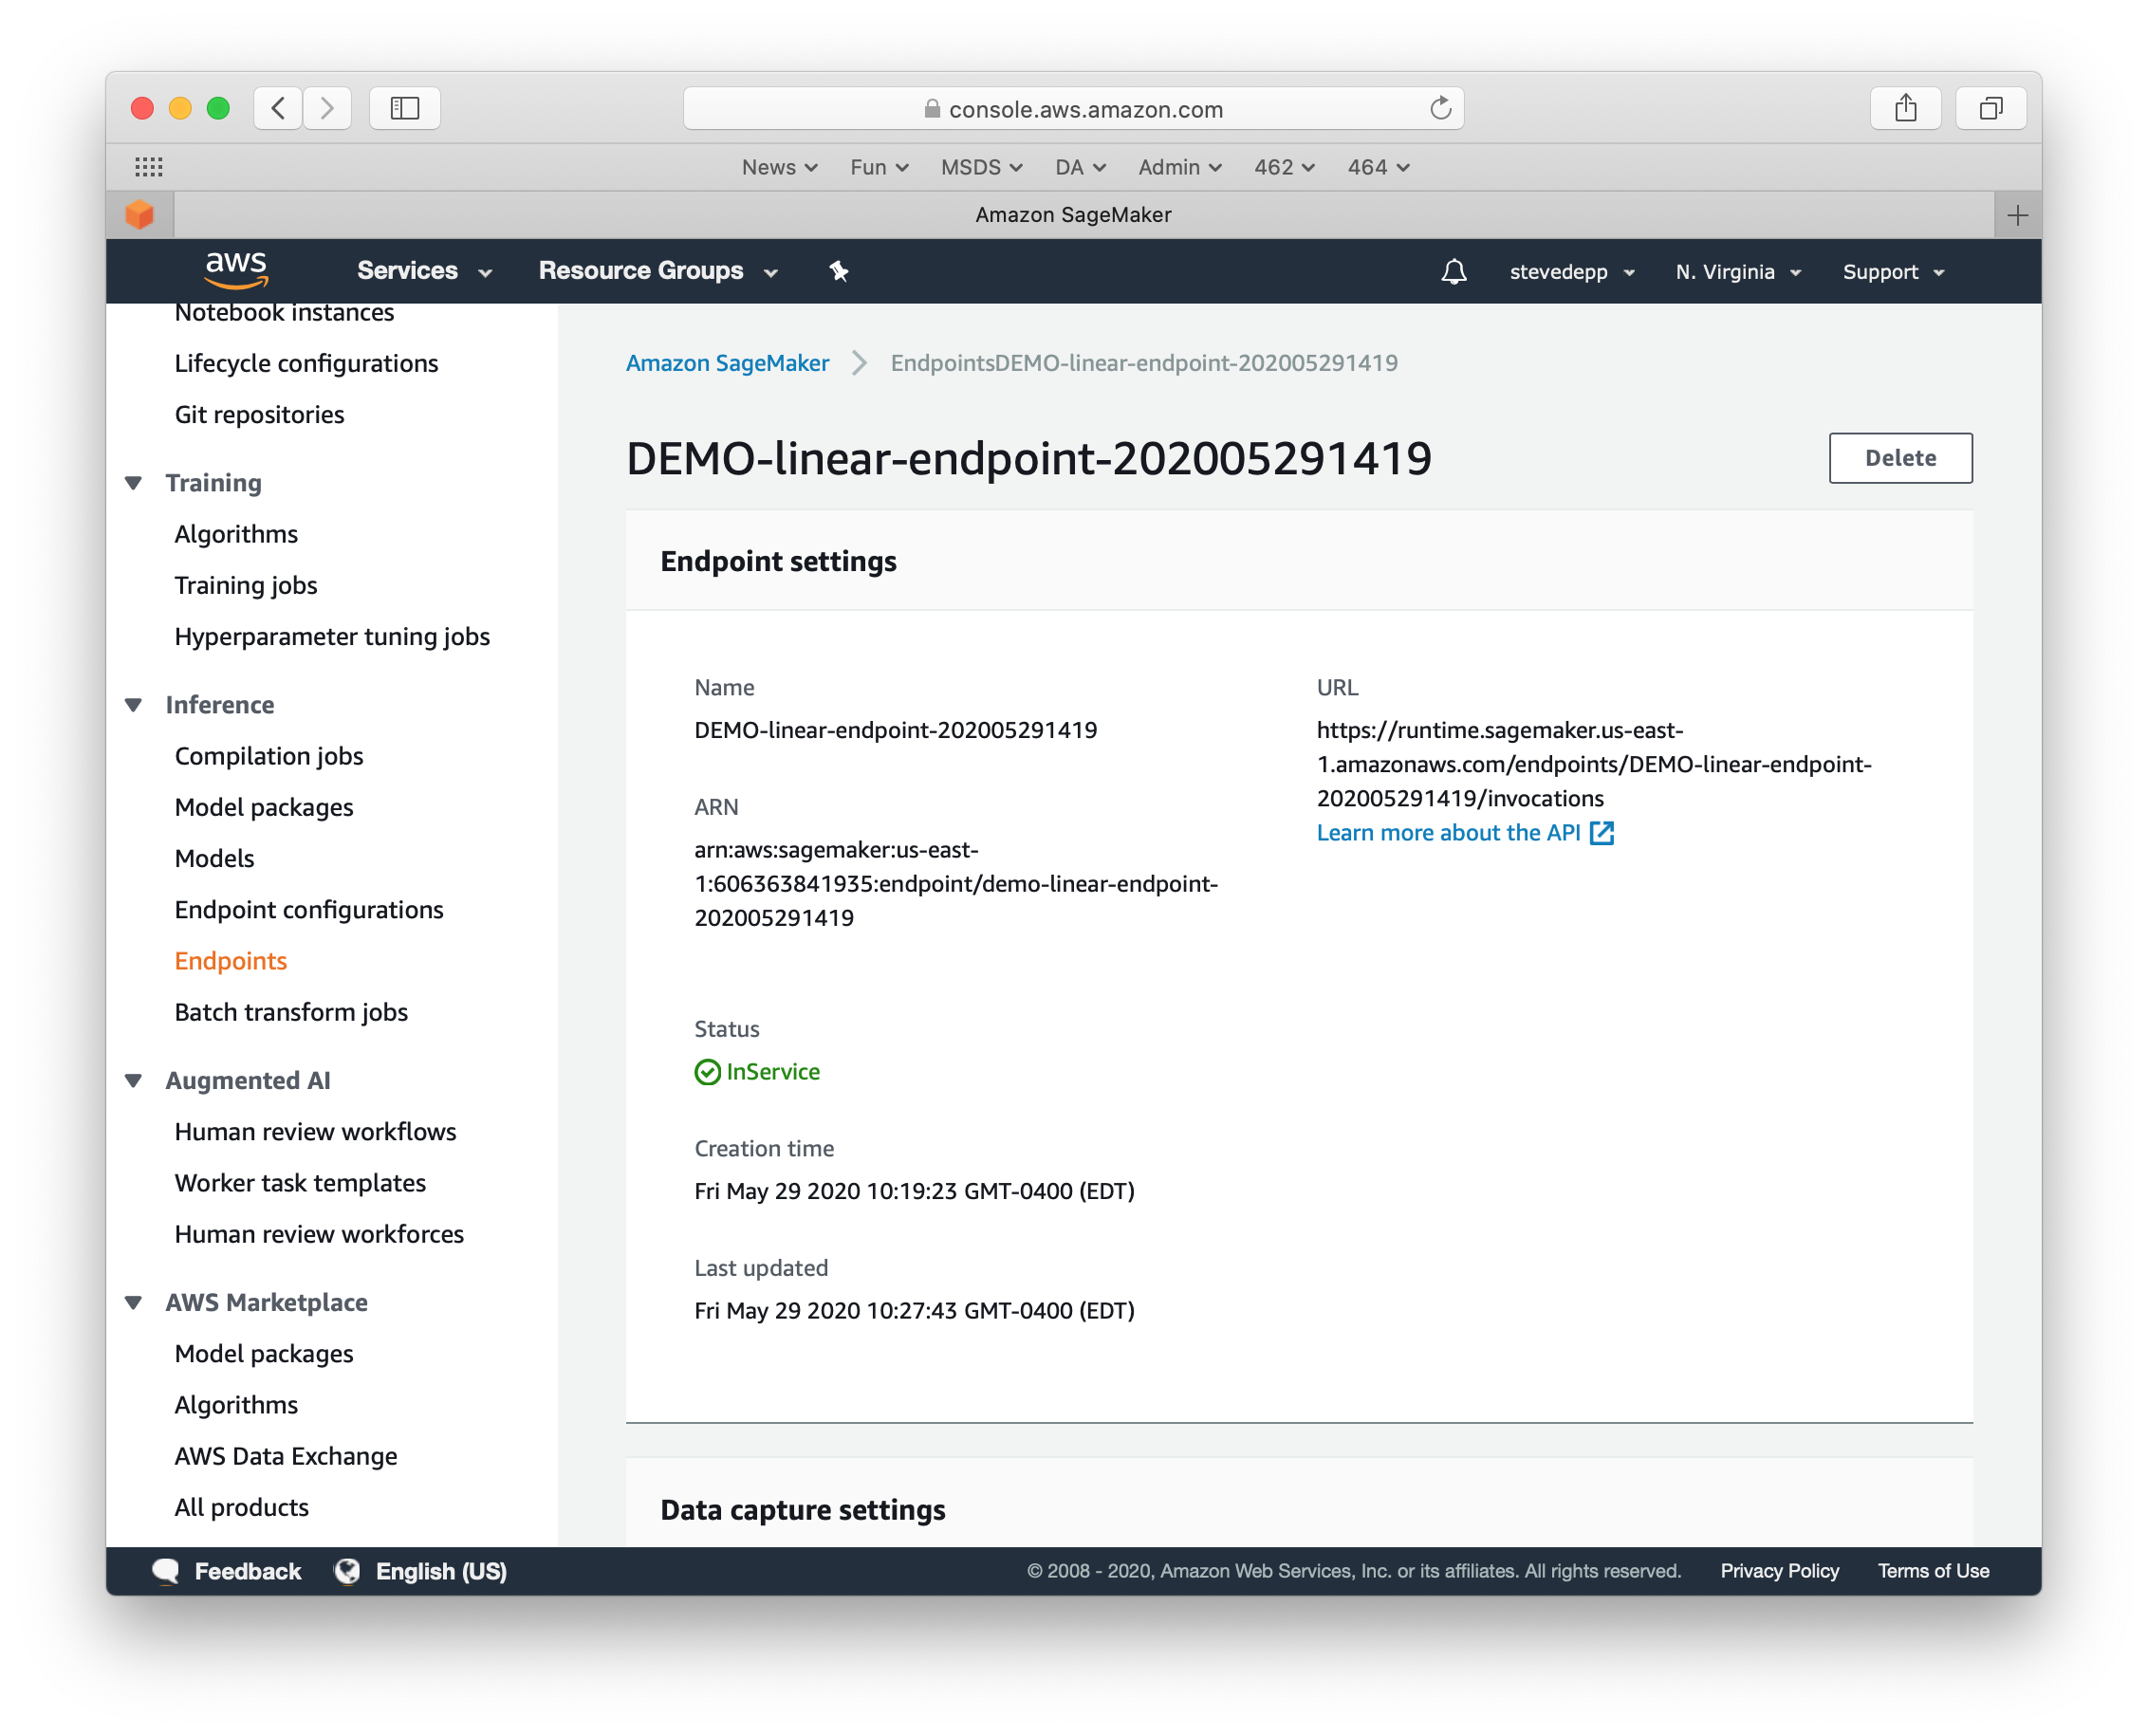Open Hyperparameter tuning jobs in sidebar

click(x=332, y=637)
